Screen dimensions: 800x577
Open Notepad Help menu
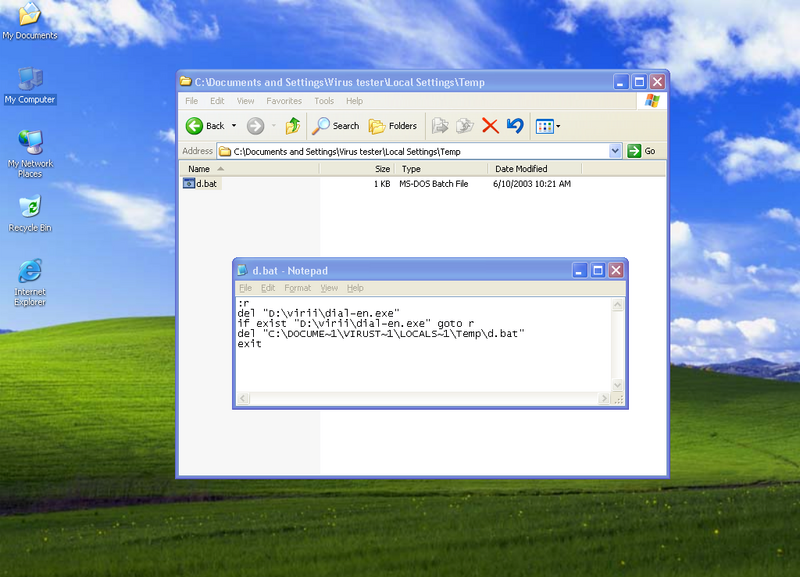(355, 288)
